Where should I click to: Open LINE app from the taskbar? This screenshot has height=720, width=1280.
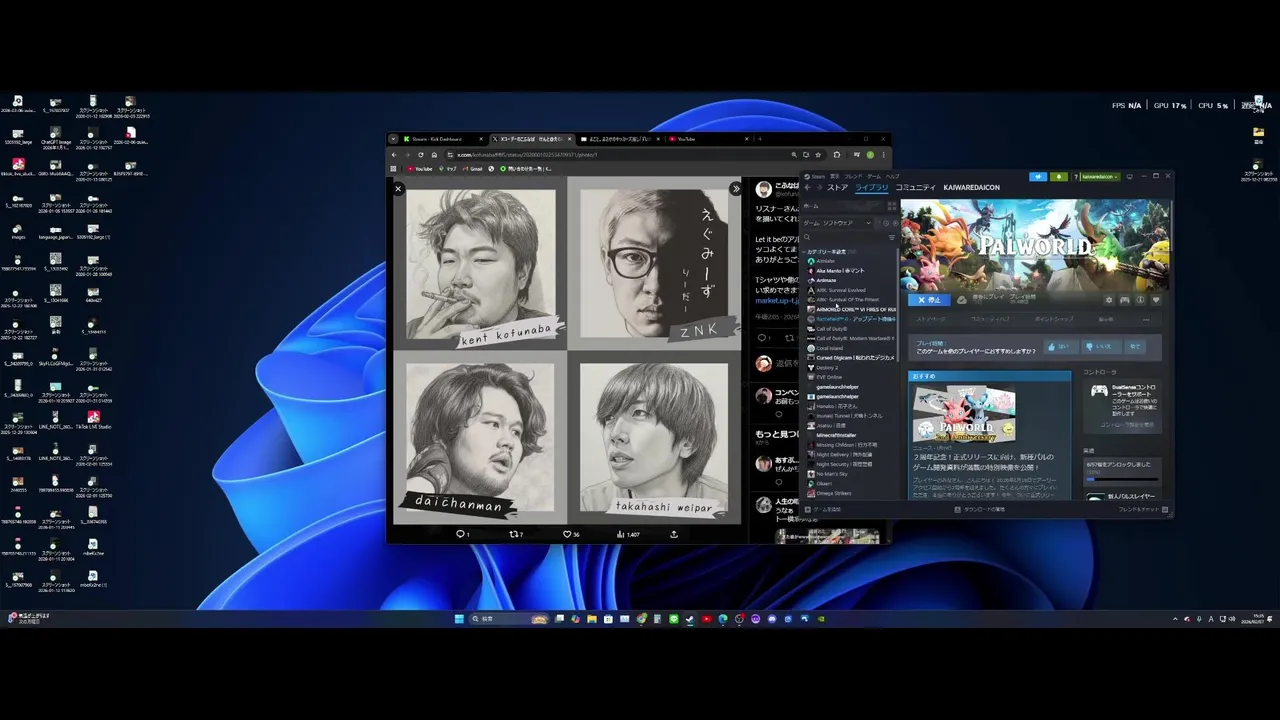coord(674,619)
